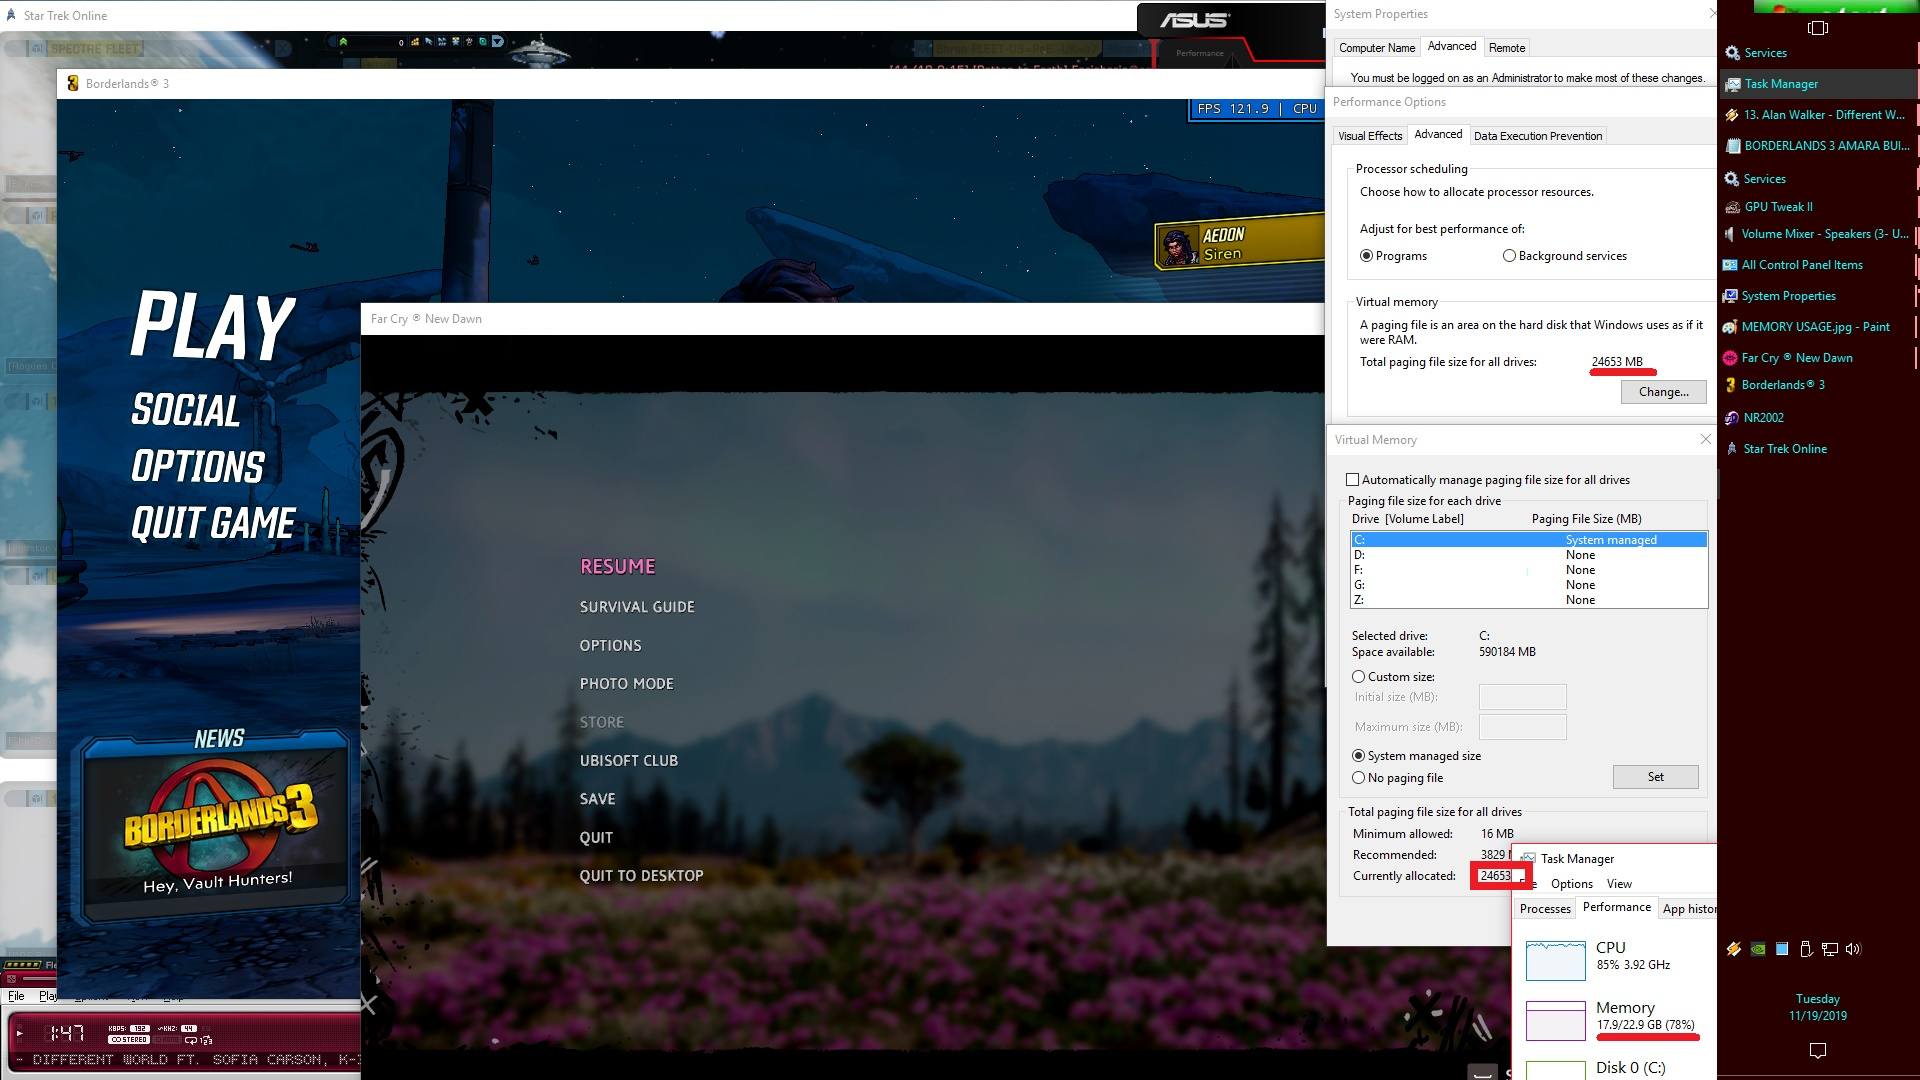Viewport: 1920px width, 1080px height.
Task: Click the Winamp shuffle 123 icon
Action: click(206, 1040)
